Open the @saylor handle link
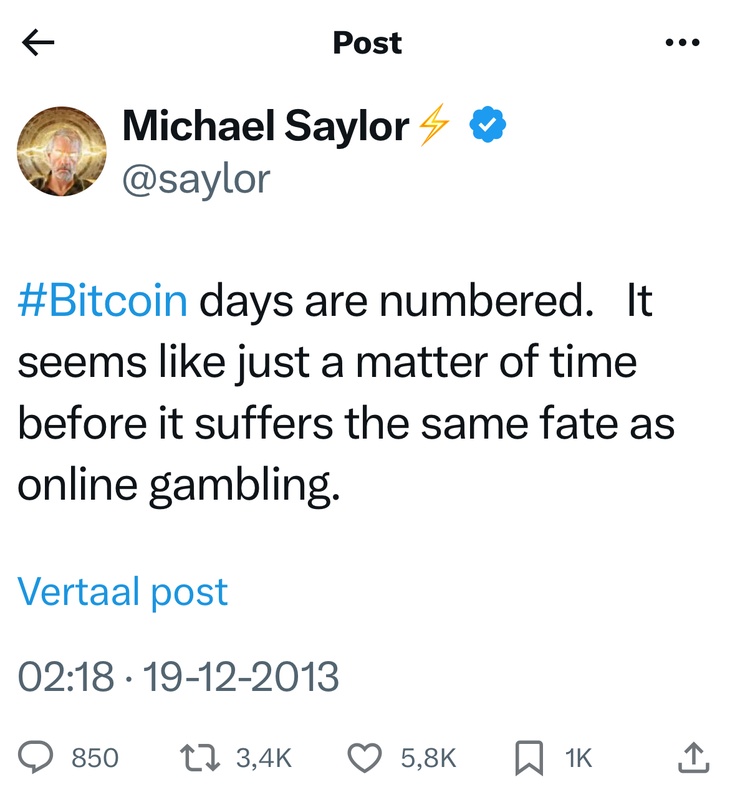This screenshot has height=800, width=735. pos(195,178)
